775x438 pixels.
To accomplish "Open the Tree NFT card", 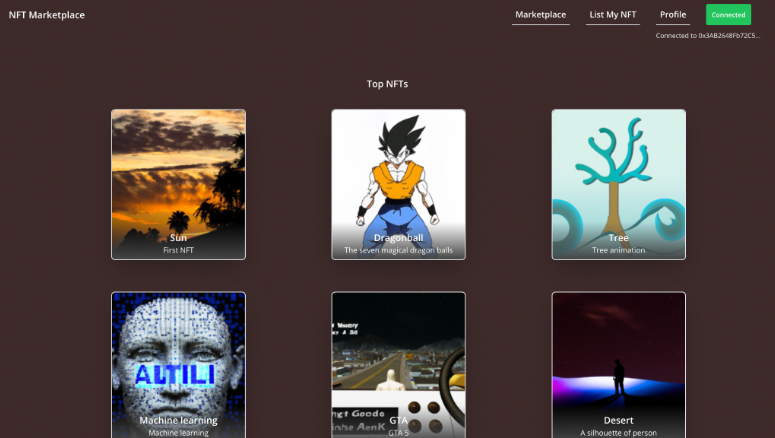I will (x=618, y=184).
